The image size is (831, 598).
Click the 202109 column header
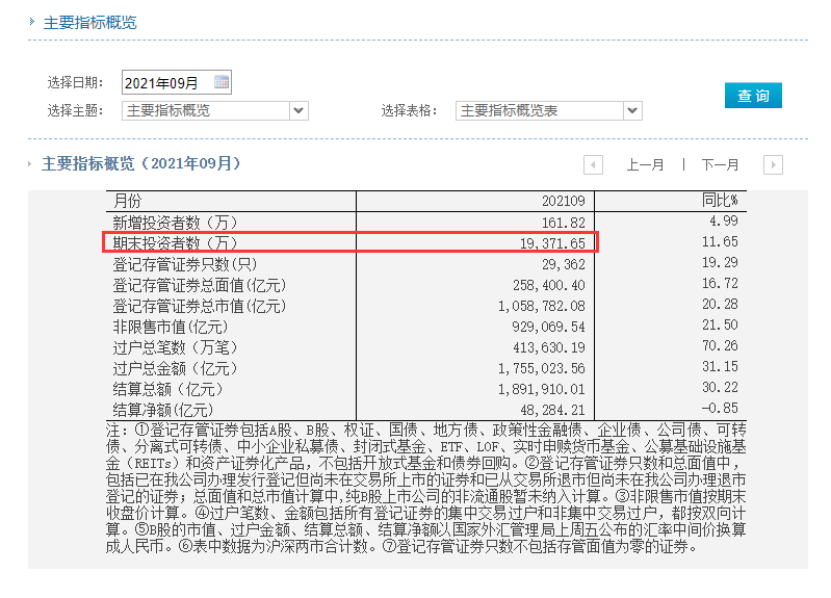pos(562,200)
